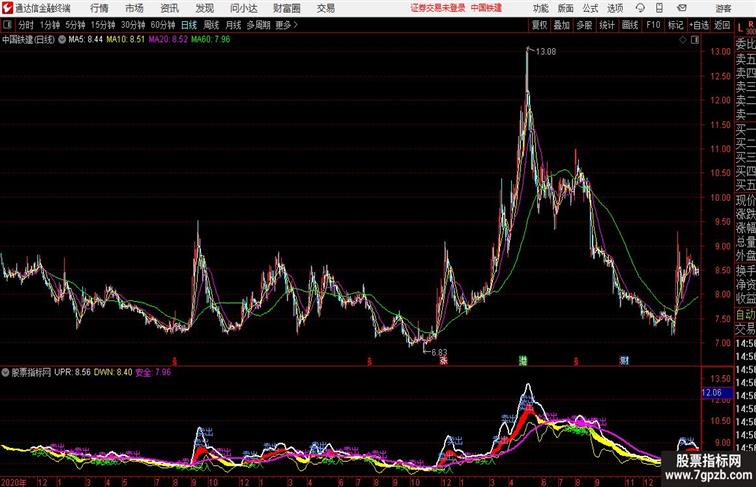Click the 标记 mark button

[x=675, y=25]
